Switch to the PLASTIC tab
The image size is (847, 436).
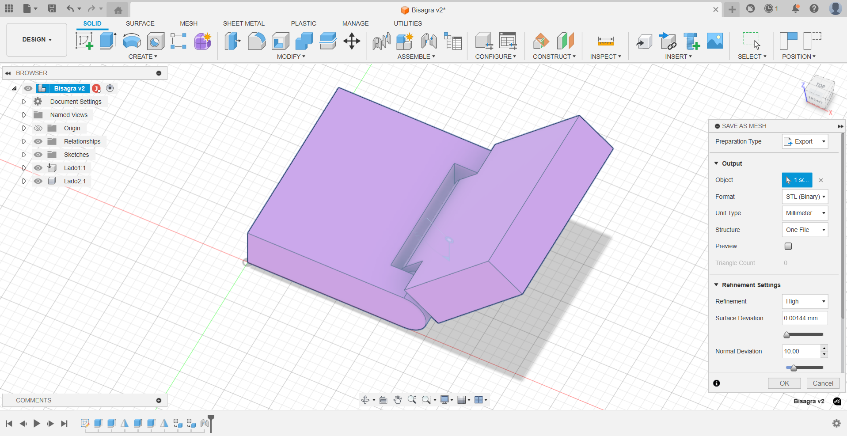304,23
